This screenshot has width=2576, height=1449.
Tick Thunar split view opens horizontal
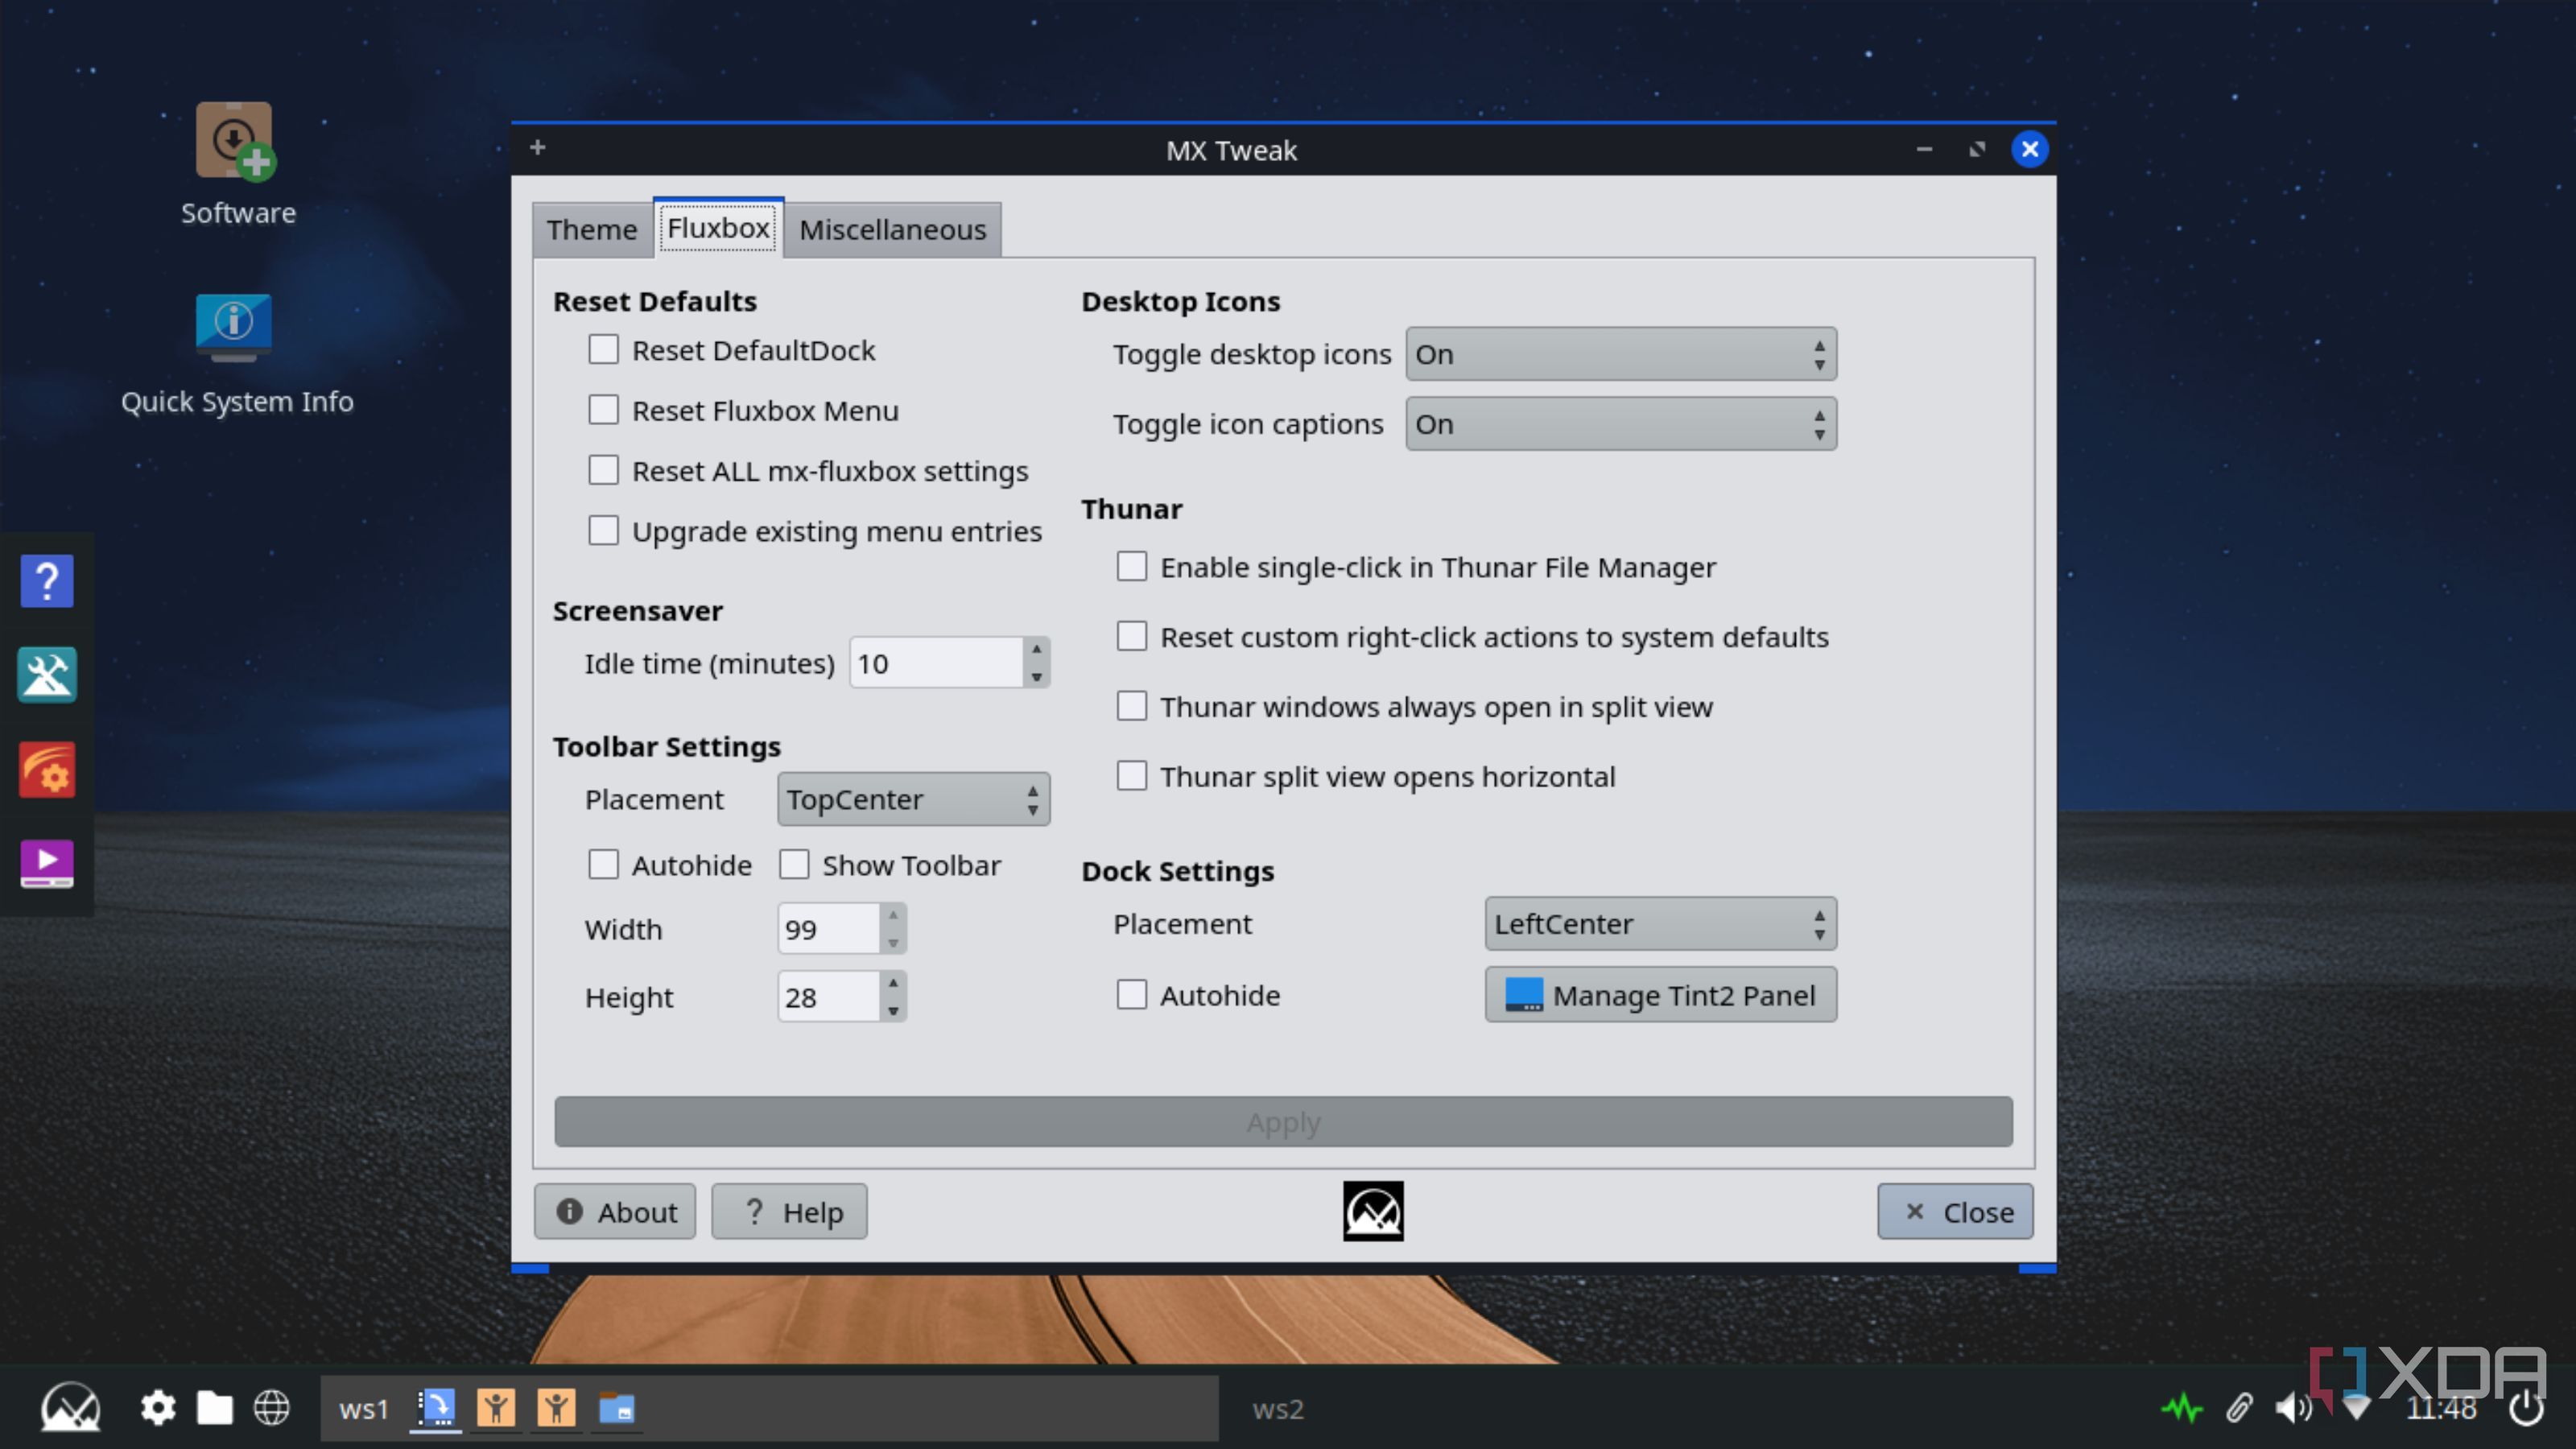(x=1131, y=776)
